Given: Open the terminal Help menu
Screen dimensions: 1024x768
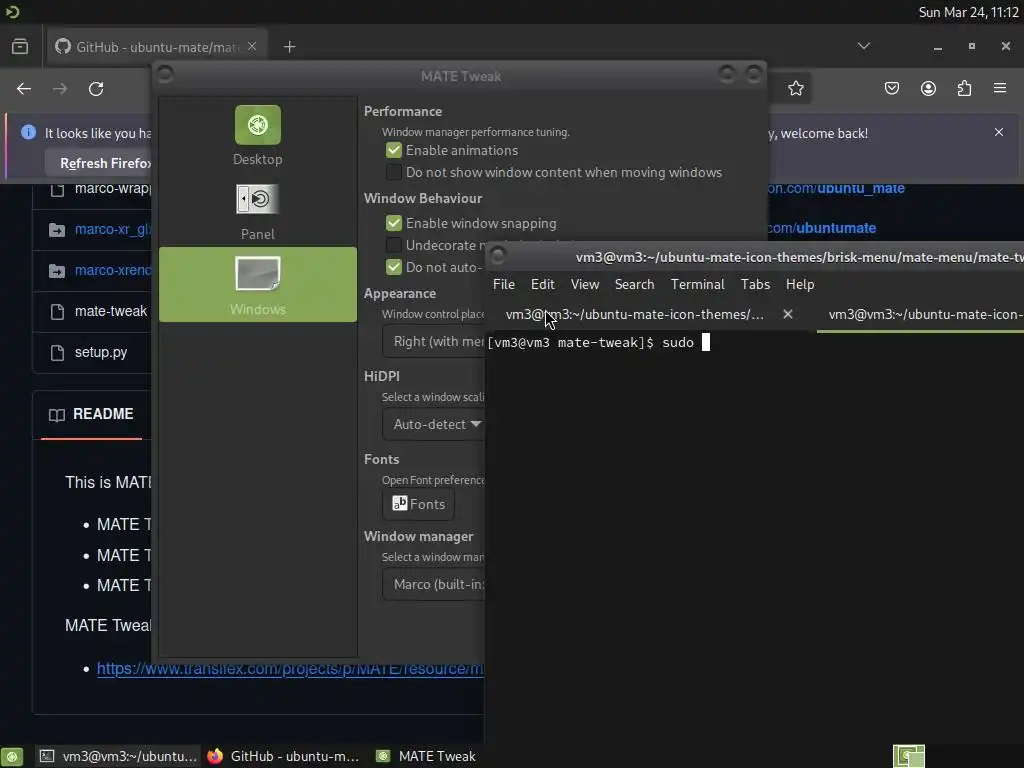Looking at the screenshot, I should [x=799, y=284].
